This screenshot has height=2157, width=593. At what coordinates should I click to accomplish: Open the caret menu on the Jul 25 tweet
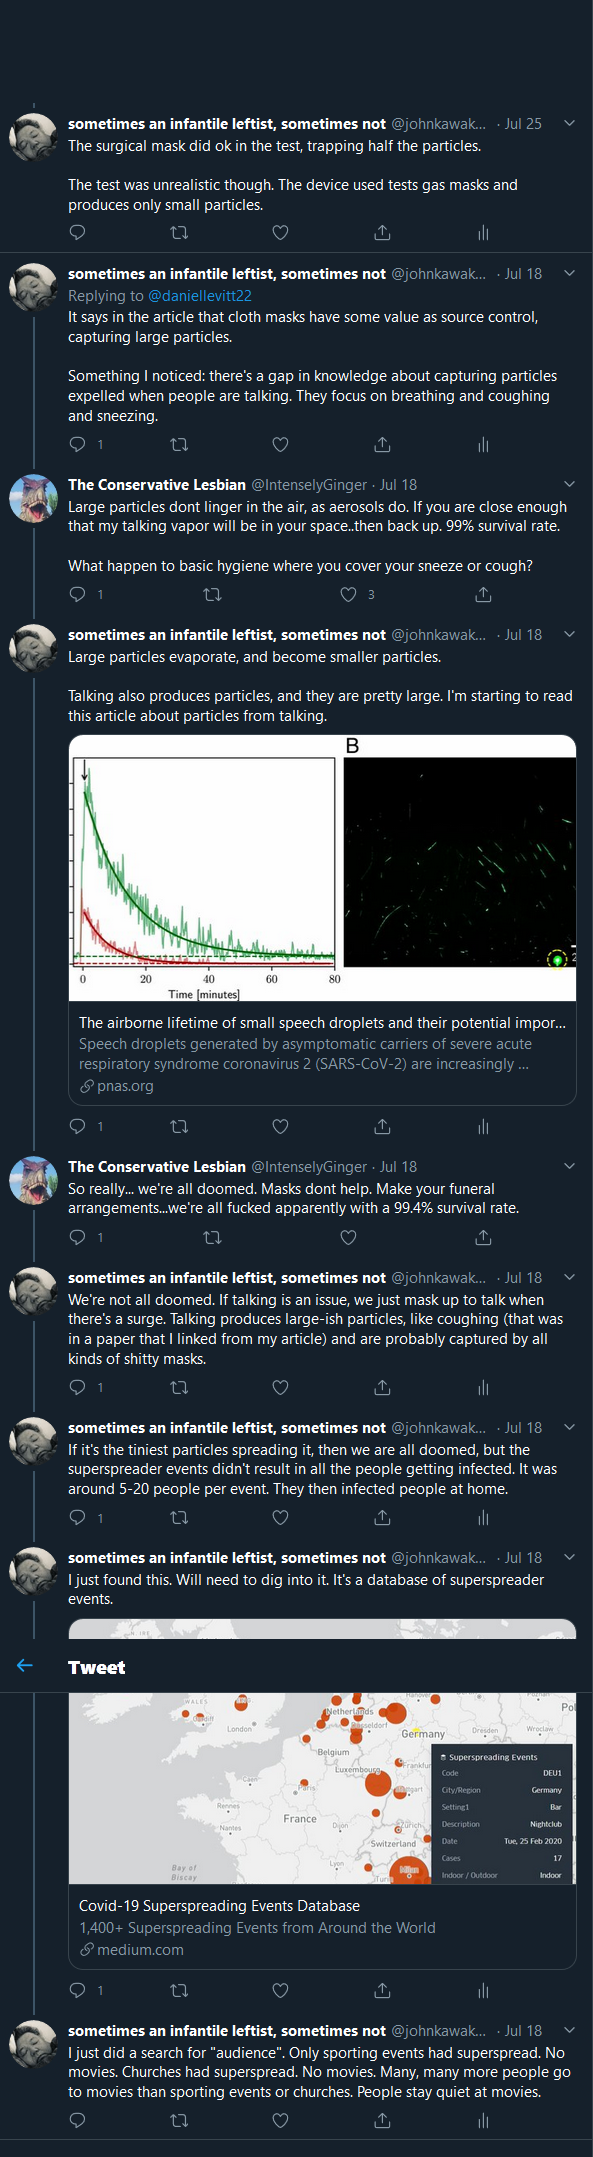(x=569, y=123)
